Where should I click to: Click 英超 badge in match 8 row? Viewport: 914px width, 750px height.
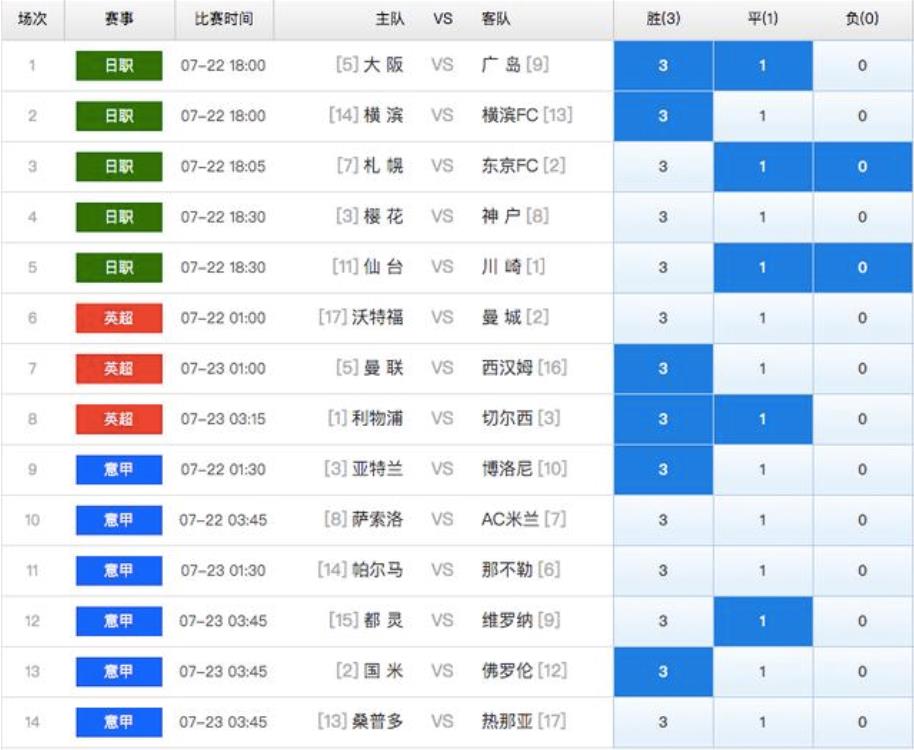tap(119, 419)
